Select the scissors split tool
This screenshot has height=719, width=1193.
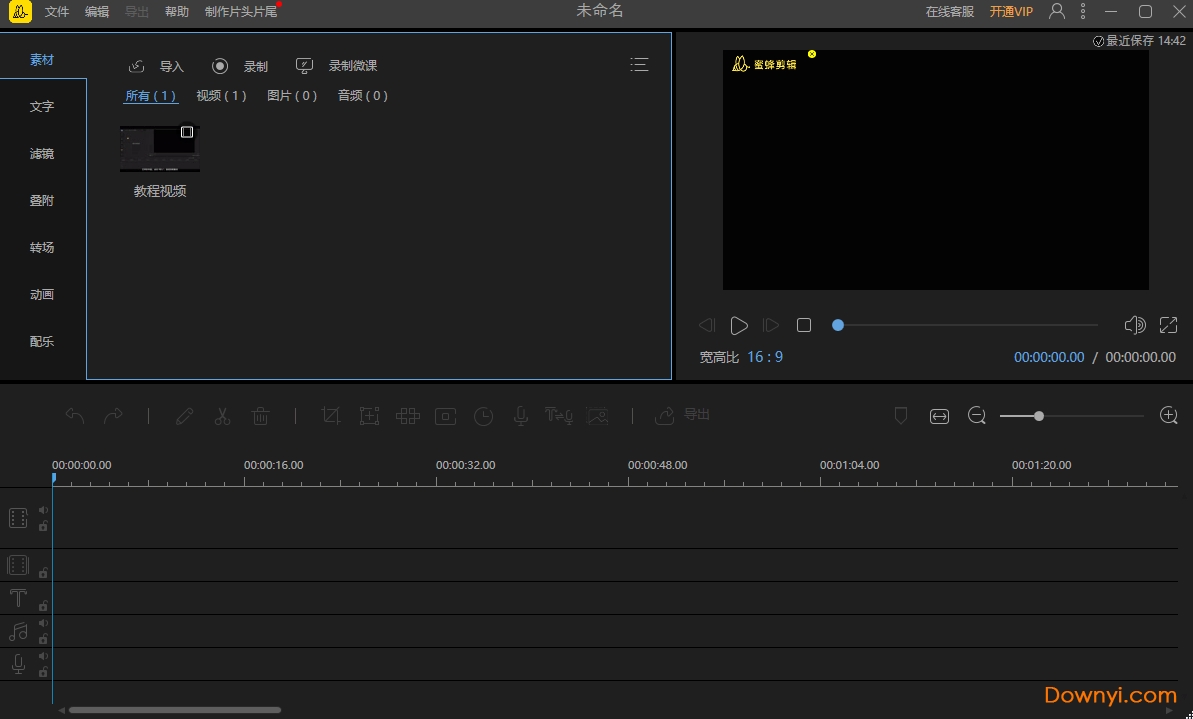pos(222,416)
